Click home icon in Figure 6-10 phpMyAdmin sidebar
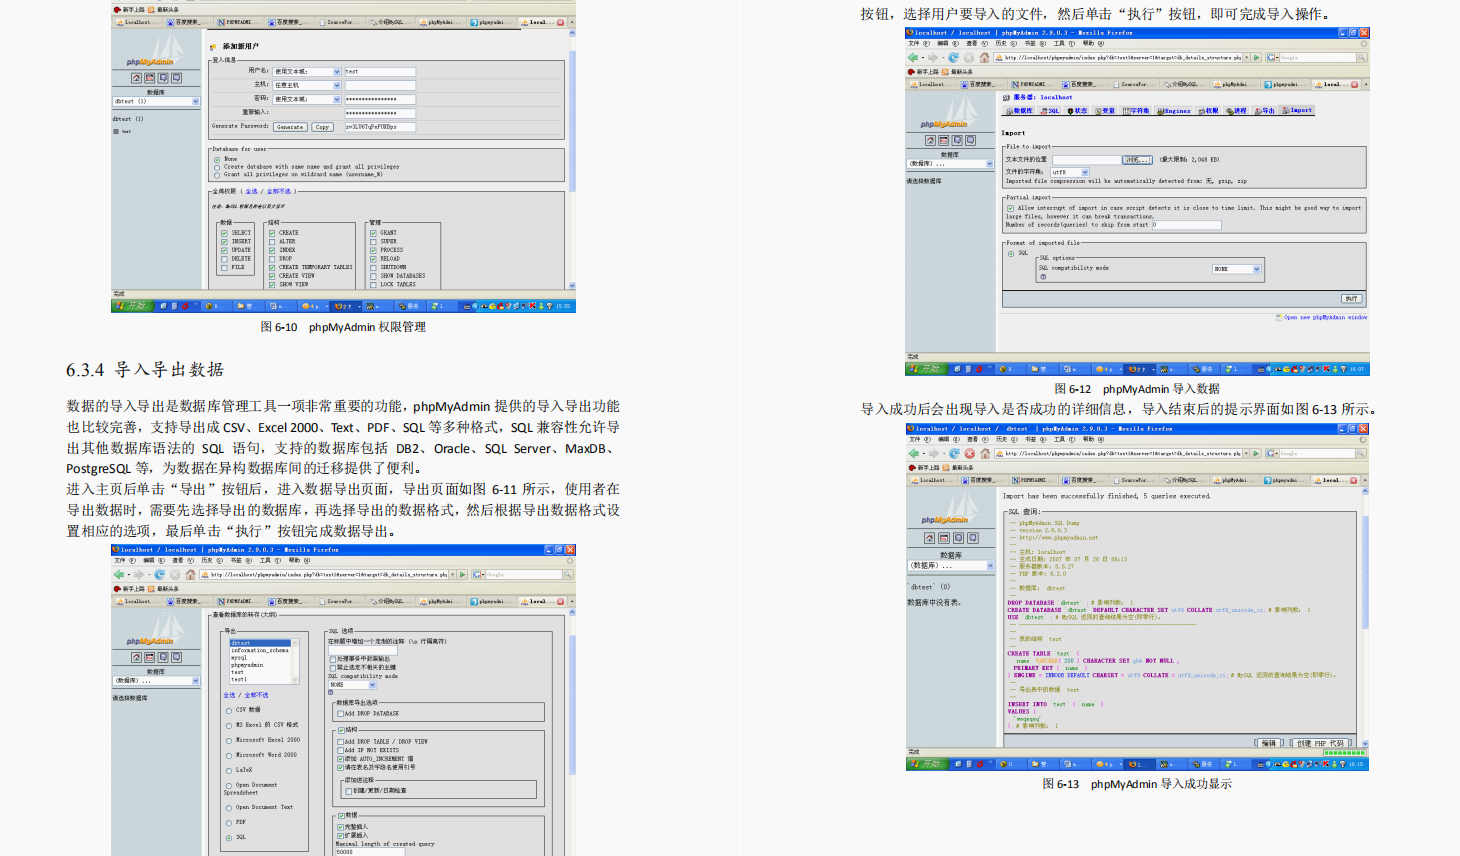Image resolution: width=1460 pixels, height=856 pixels. coord(136,78)
